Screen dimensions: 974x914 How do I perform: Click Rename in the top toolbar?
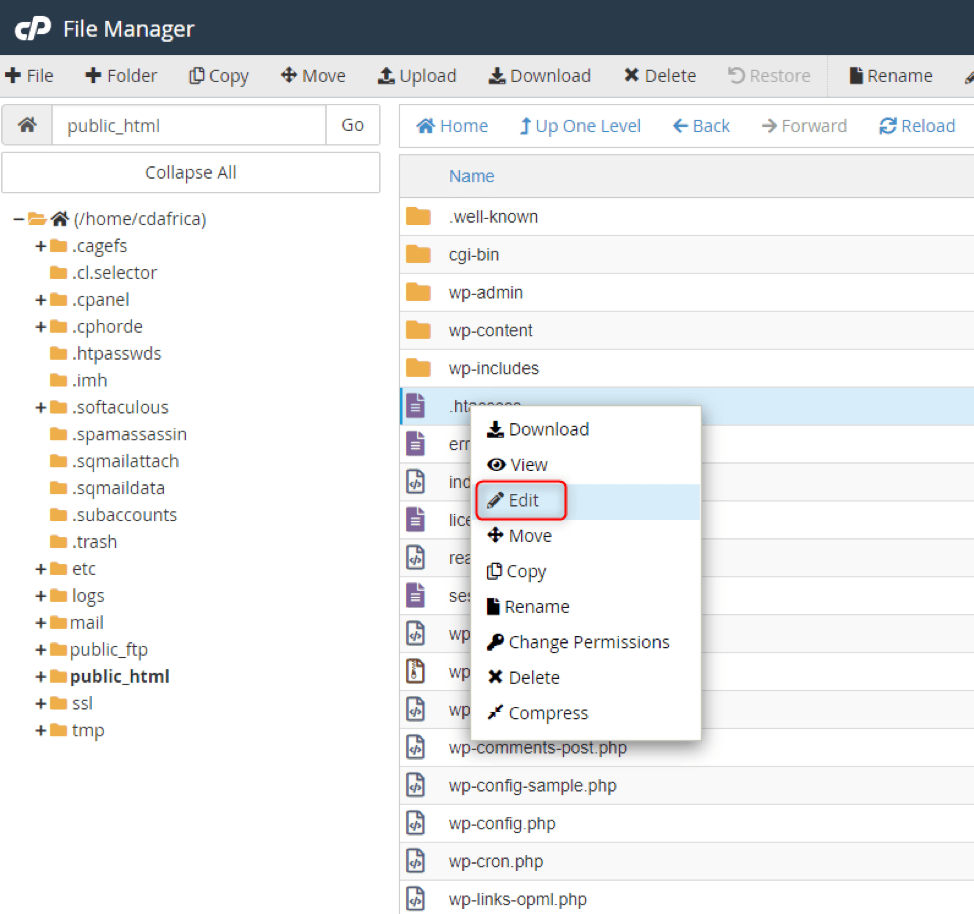(x=891, y=76)
